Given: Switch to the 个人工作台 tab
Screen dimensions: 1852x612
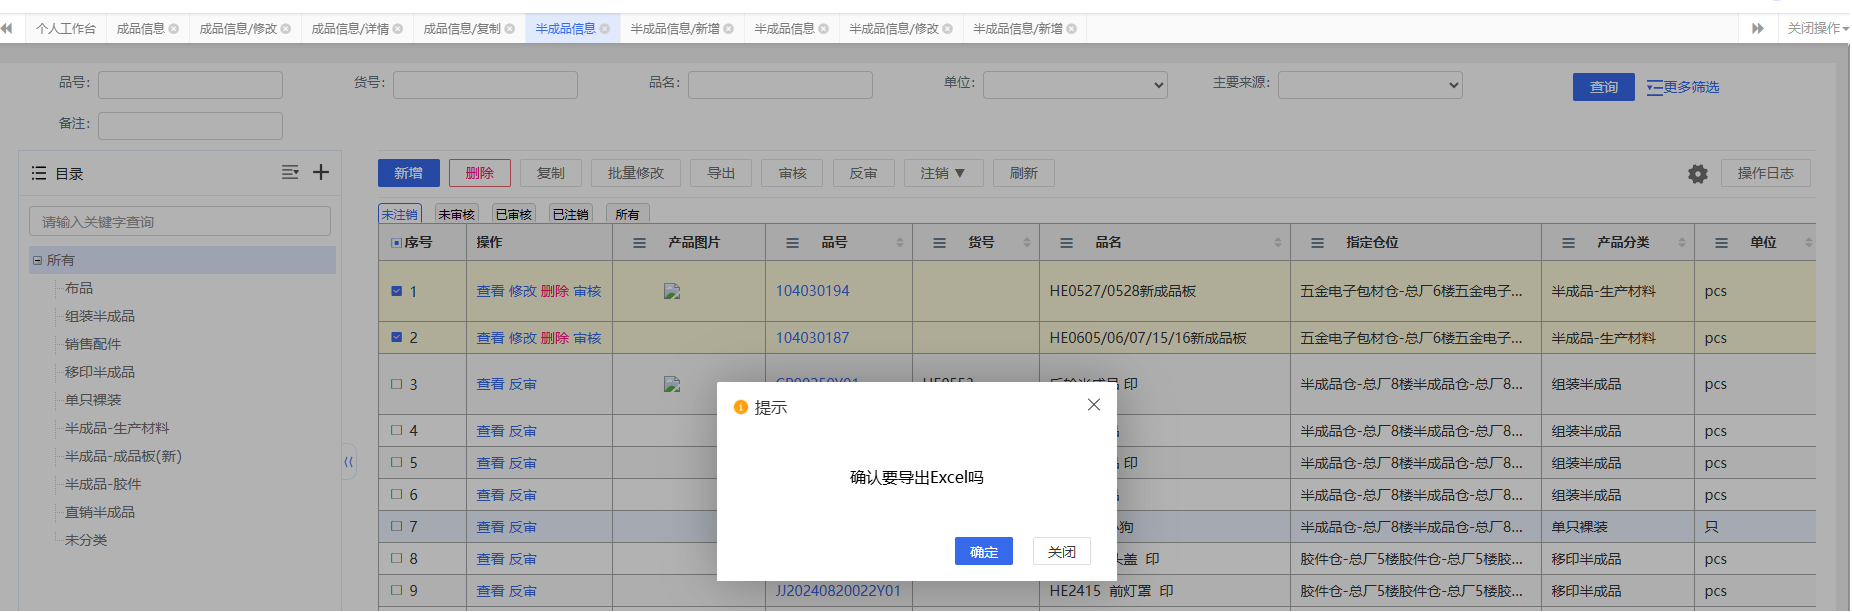Looking at the screenshot, I should point(66,29).
